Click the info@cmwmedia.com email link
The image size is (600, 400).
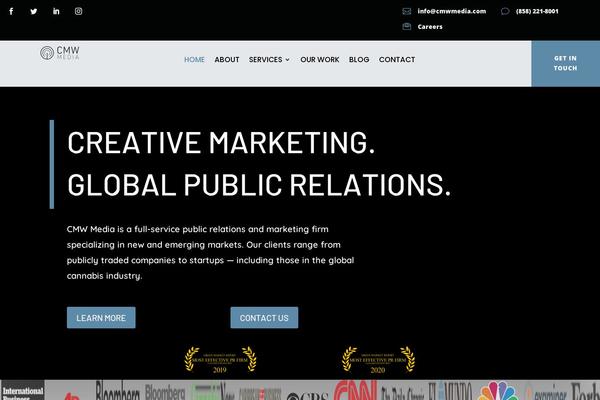point(451,11)
